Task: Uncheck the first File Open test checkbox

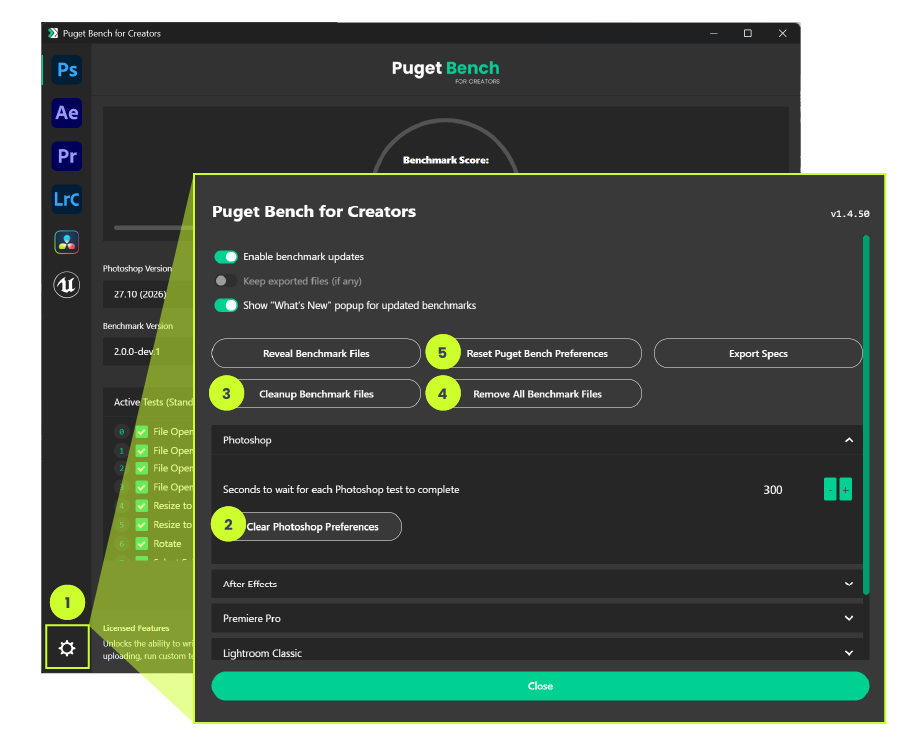Action: (x=141, y=432)
